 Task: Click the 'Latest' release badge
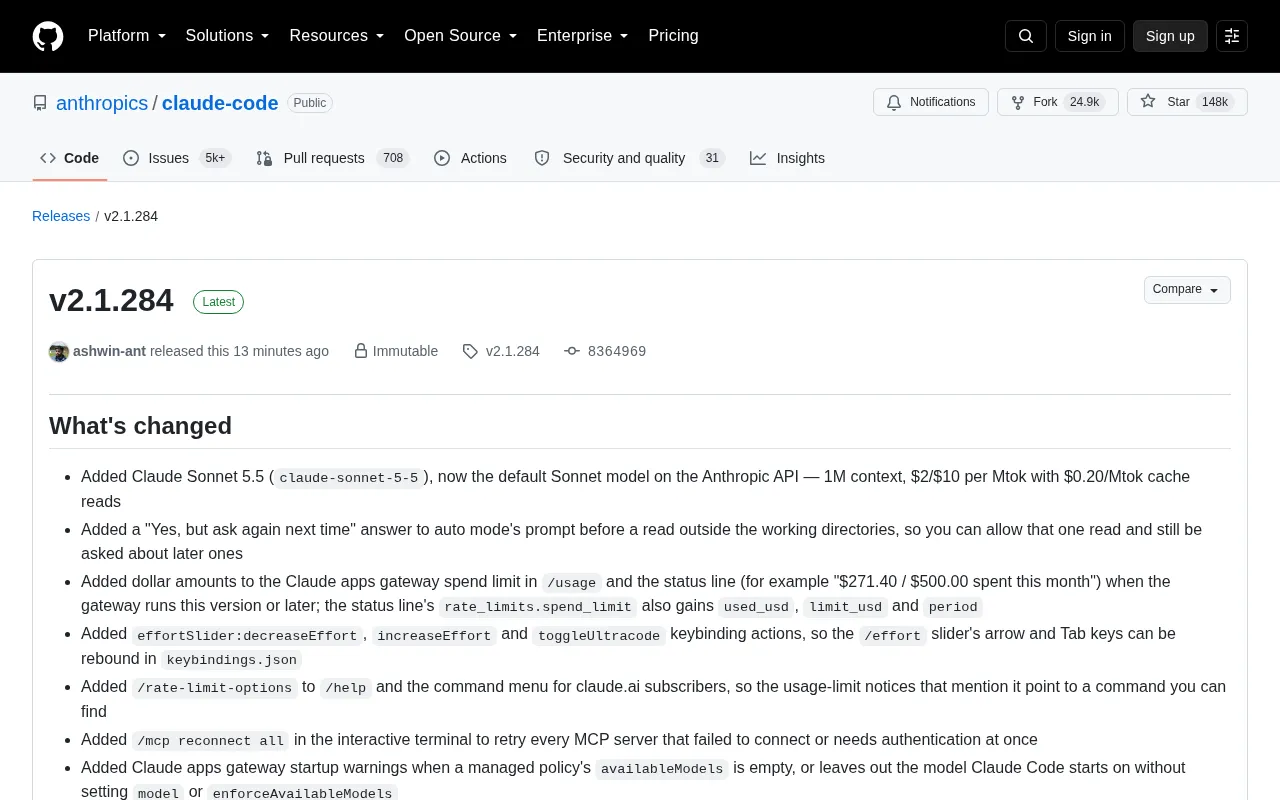(218, 302)
